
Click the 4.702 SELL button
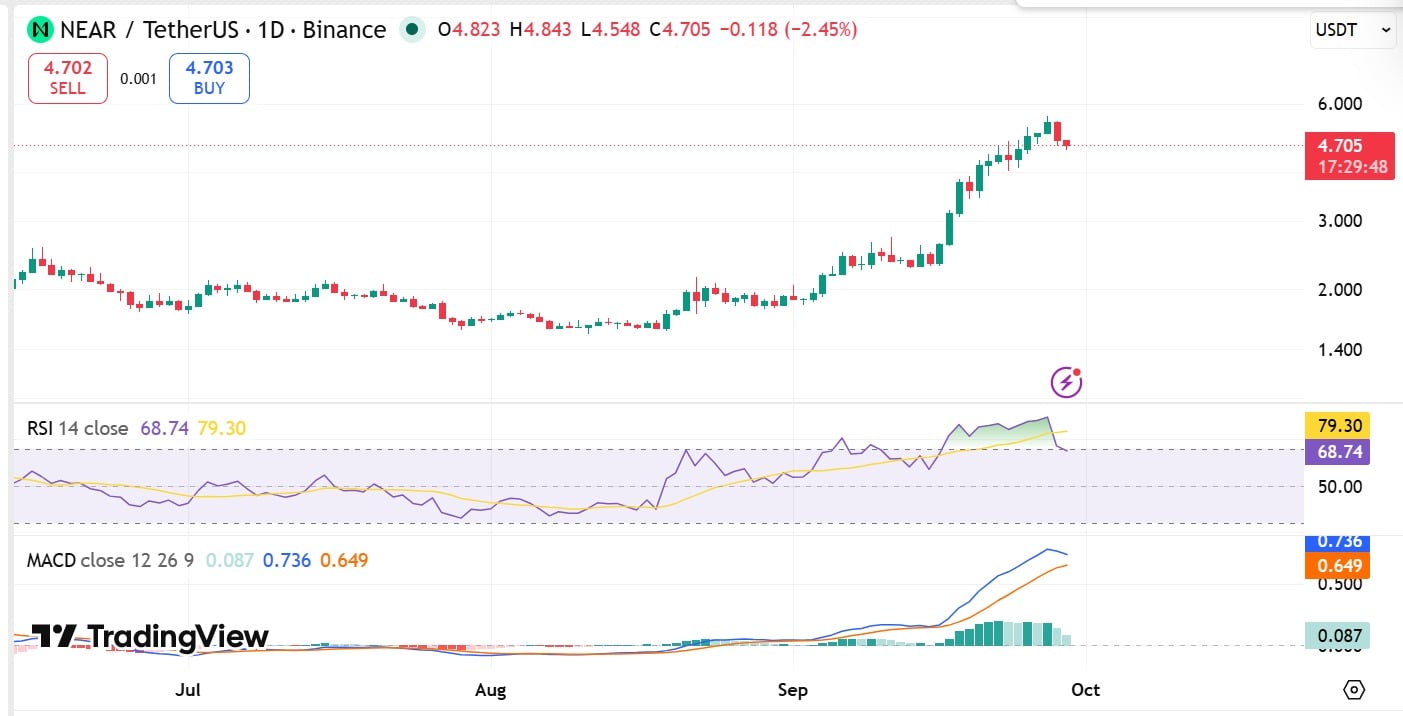[x=68, y=78]
